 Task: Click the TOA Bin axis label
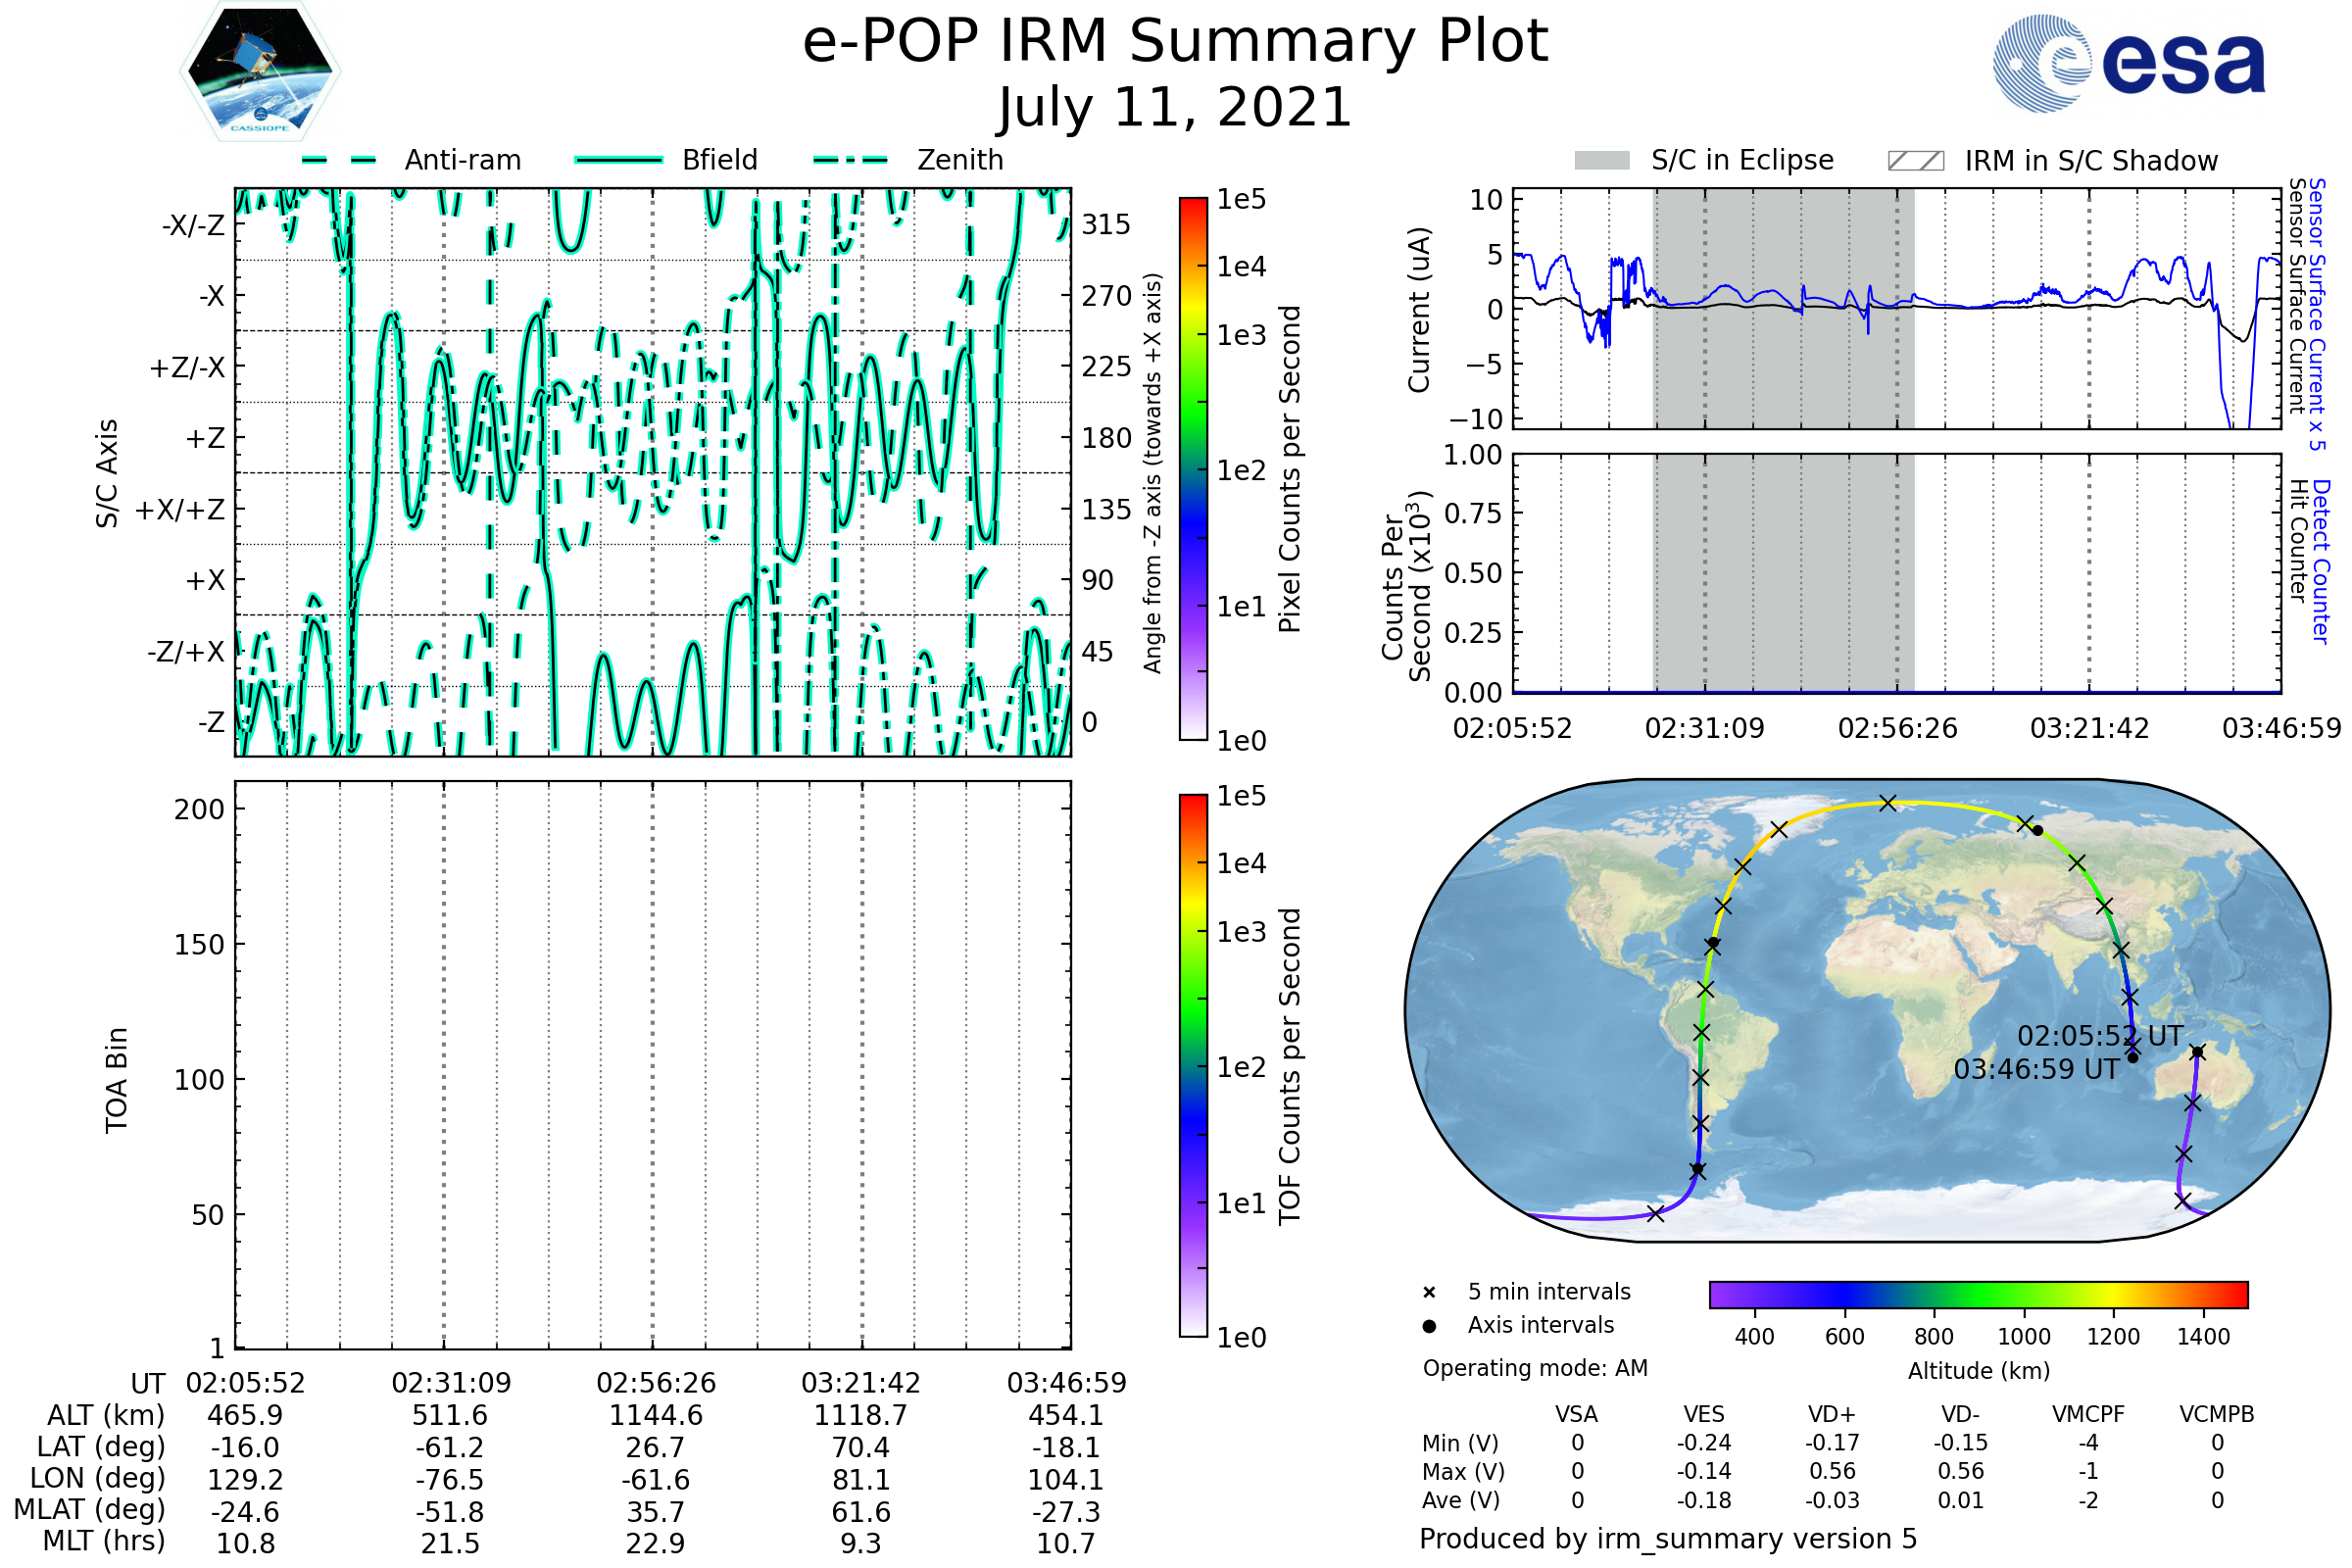pyautogui.click(x=117, y=1080)
